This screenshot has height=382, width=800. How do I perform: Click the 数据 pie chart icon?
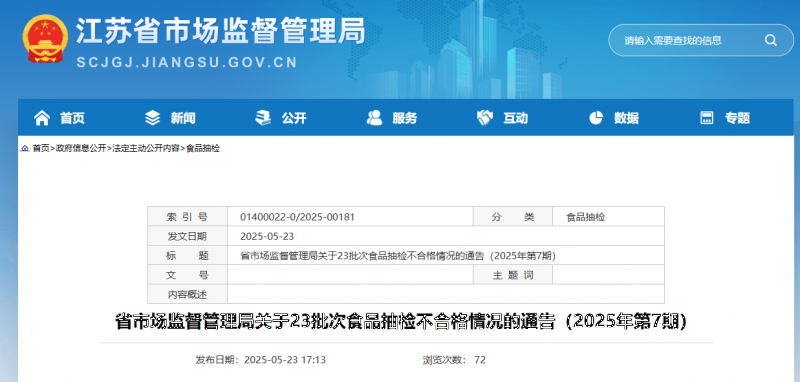[596, 118]
